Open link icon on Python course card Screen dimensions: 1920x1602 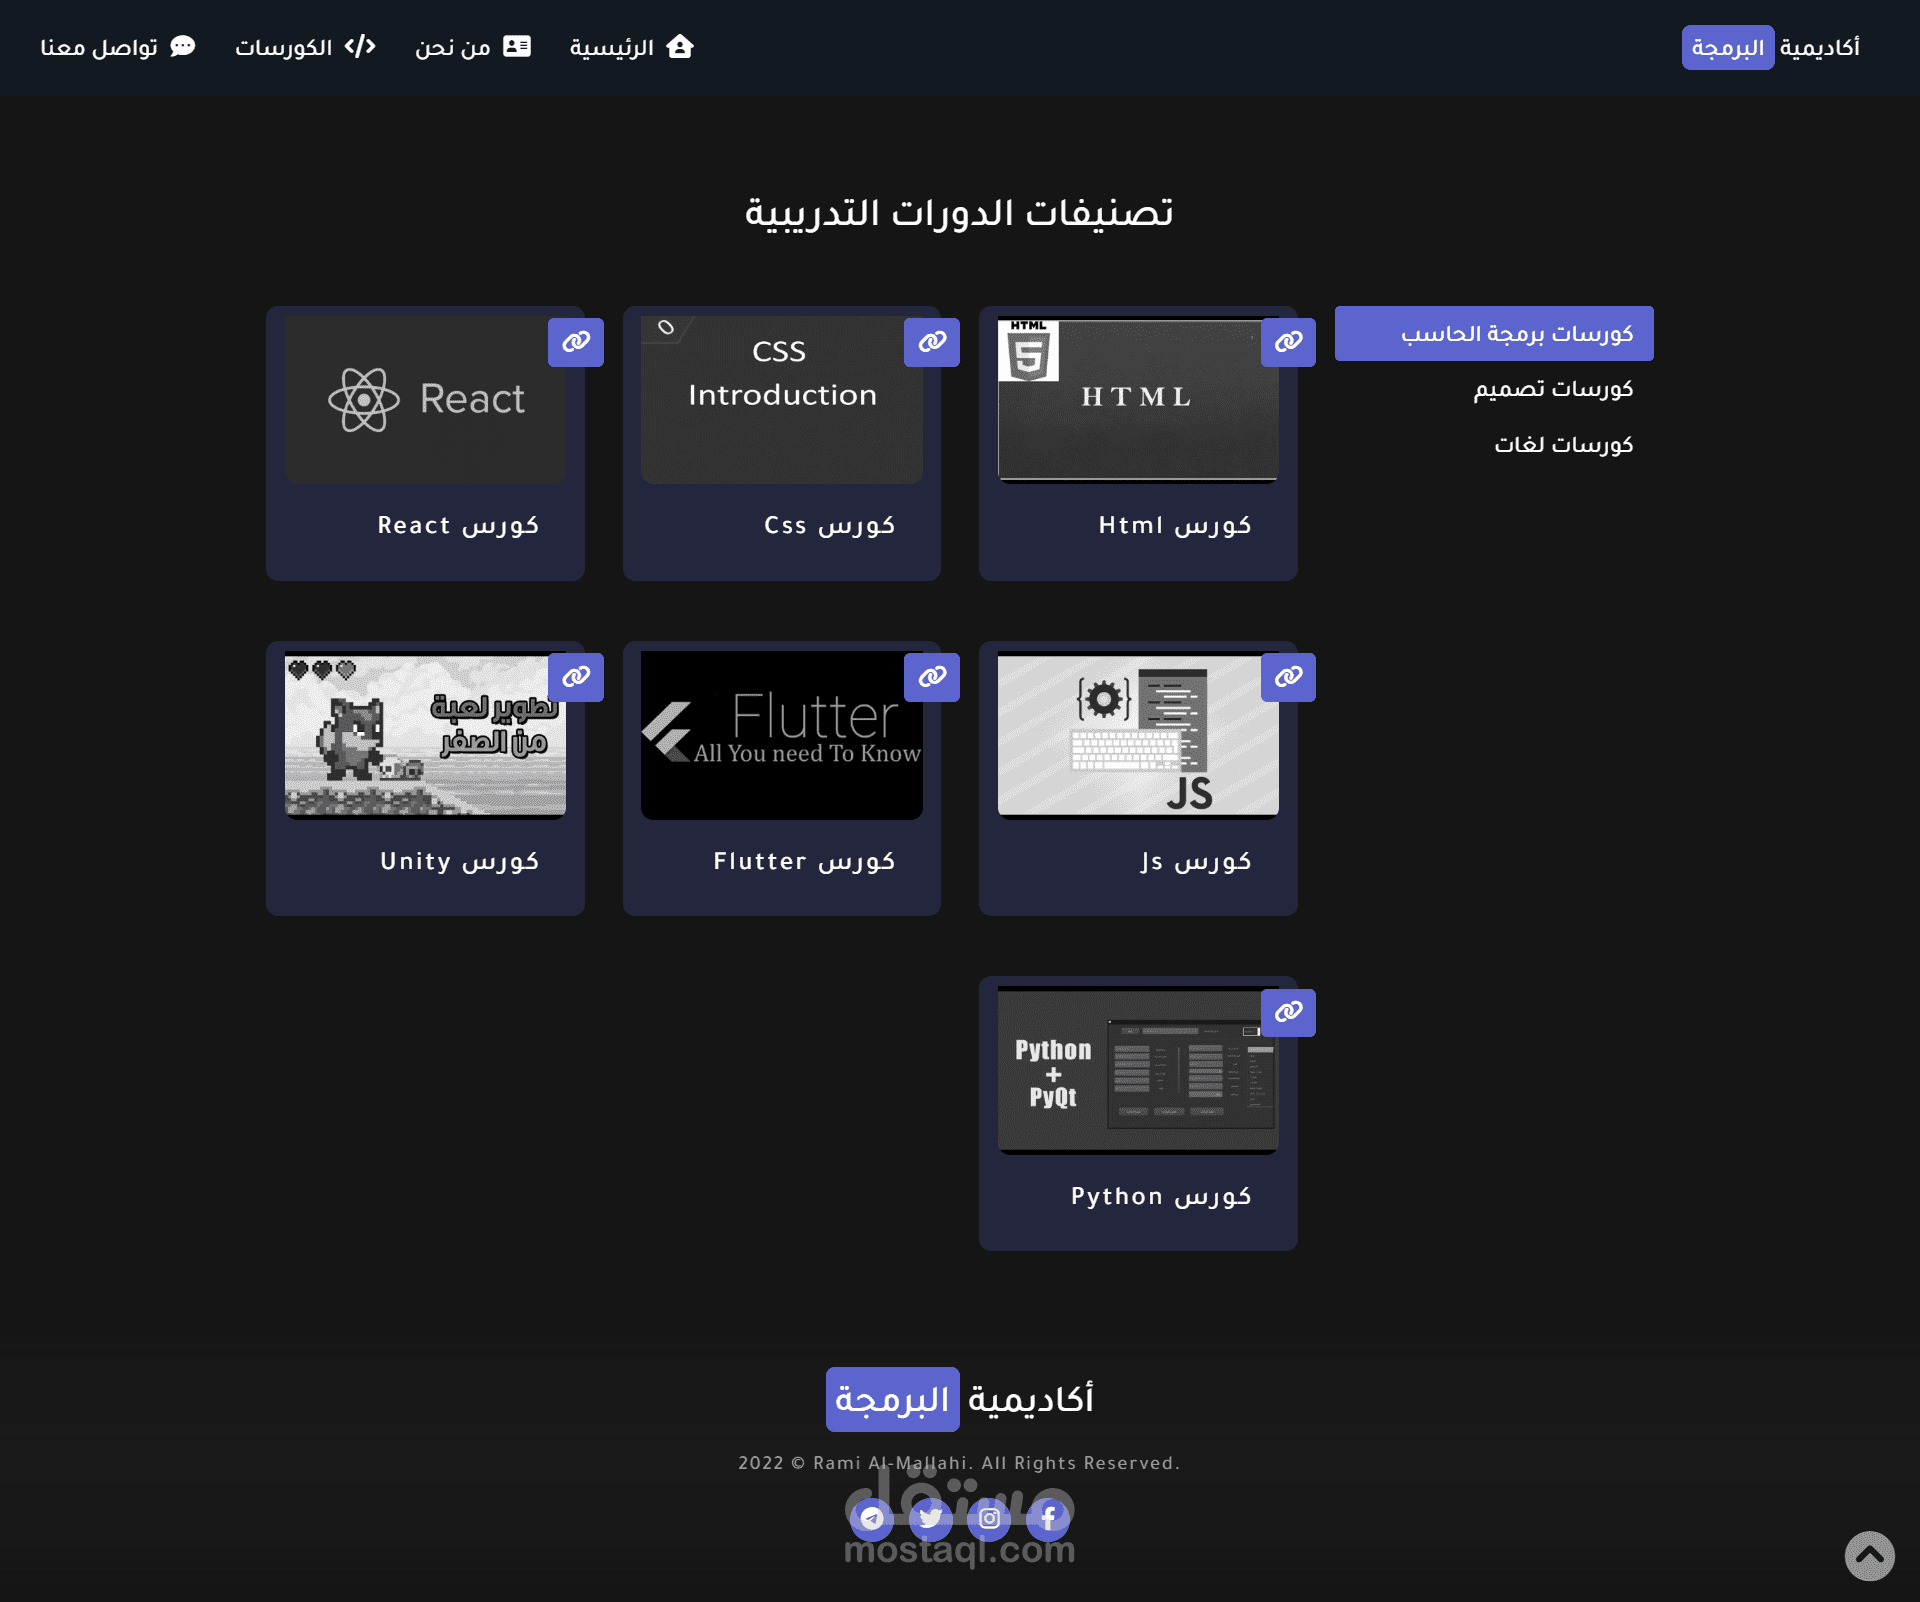click(x=1288, y=1012)
